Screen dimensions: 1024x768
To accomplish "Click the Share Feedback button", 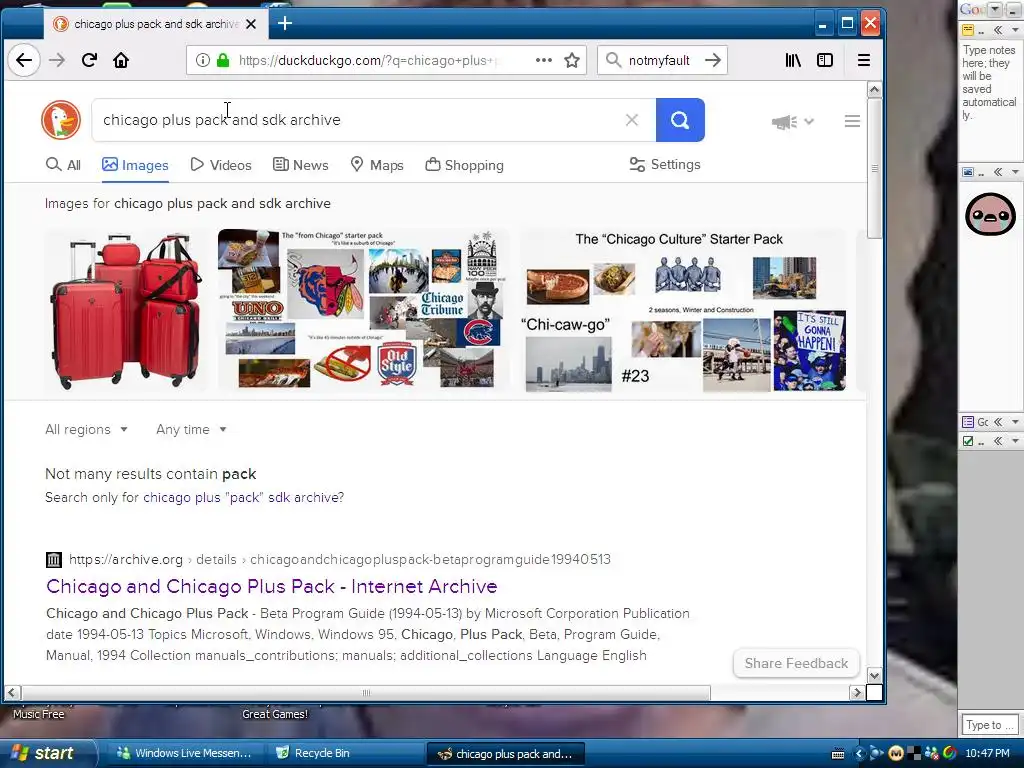I will (x=796, y=664).
